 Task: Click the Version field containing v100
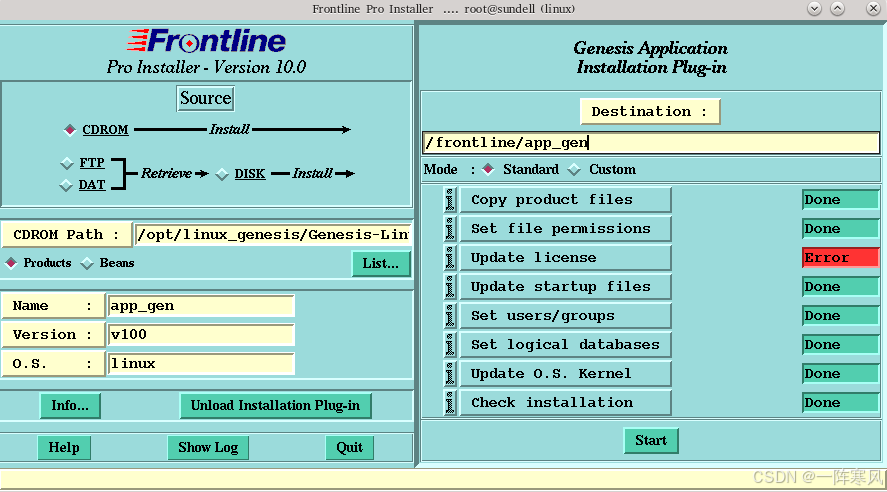(201, 335)
